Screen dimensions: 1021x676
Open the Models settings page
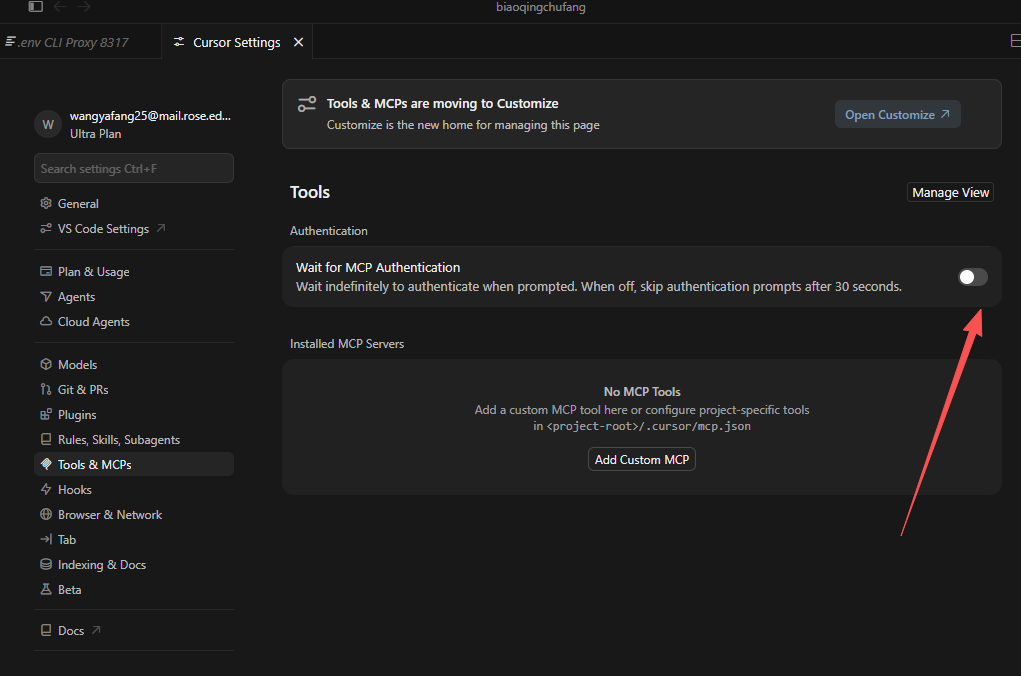pyautogui.click(x=133, y=365)
